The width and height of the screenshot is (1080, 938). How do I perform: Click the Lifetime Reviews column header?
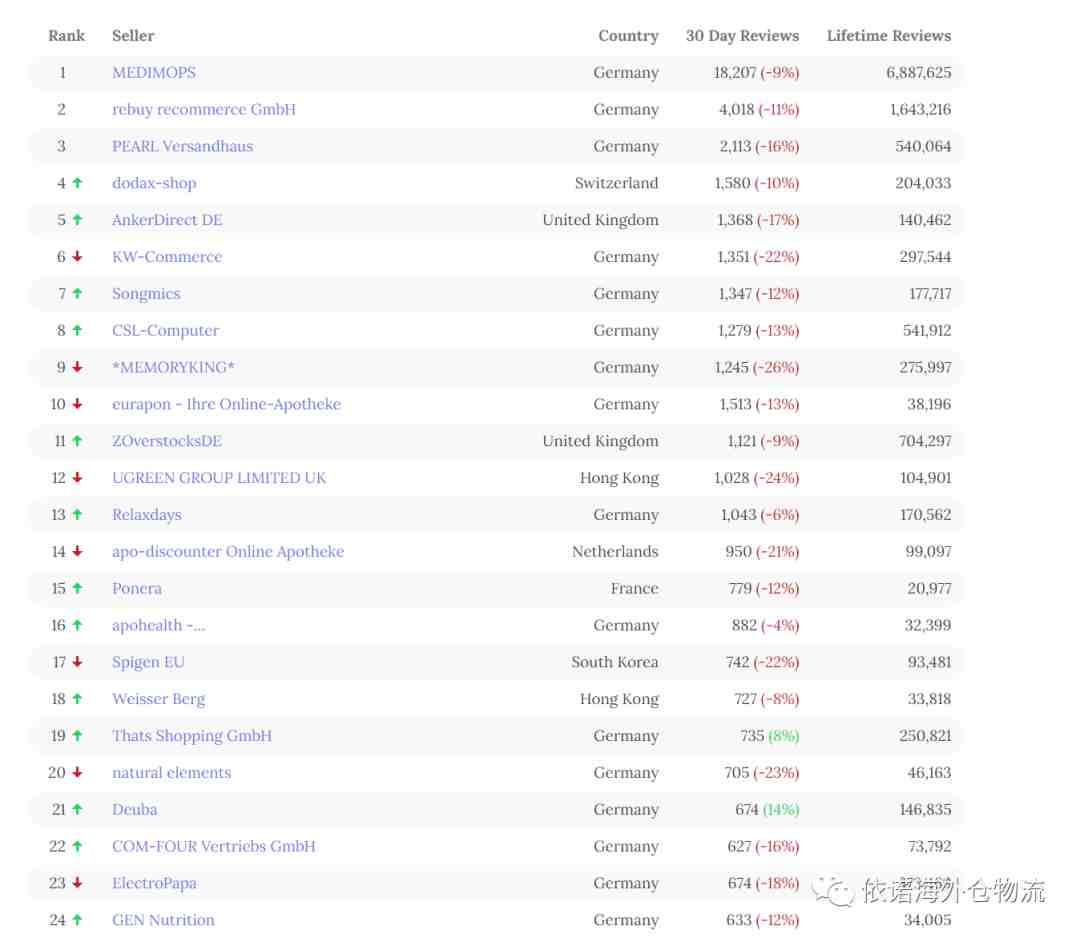click(889, 36)
